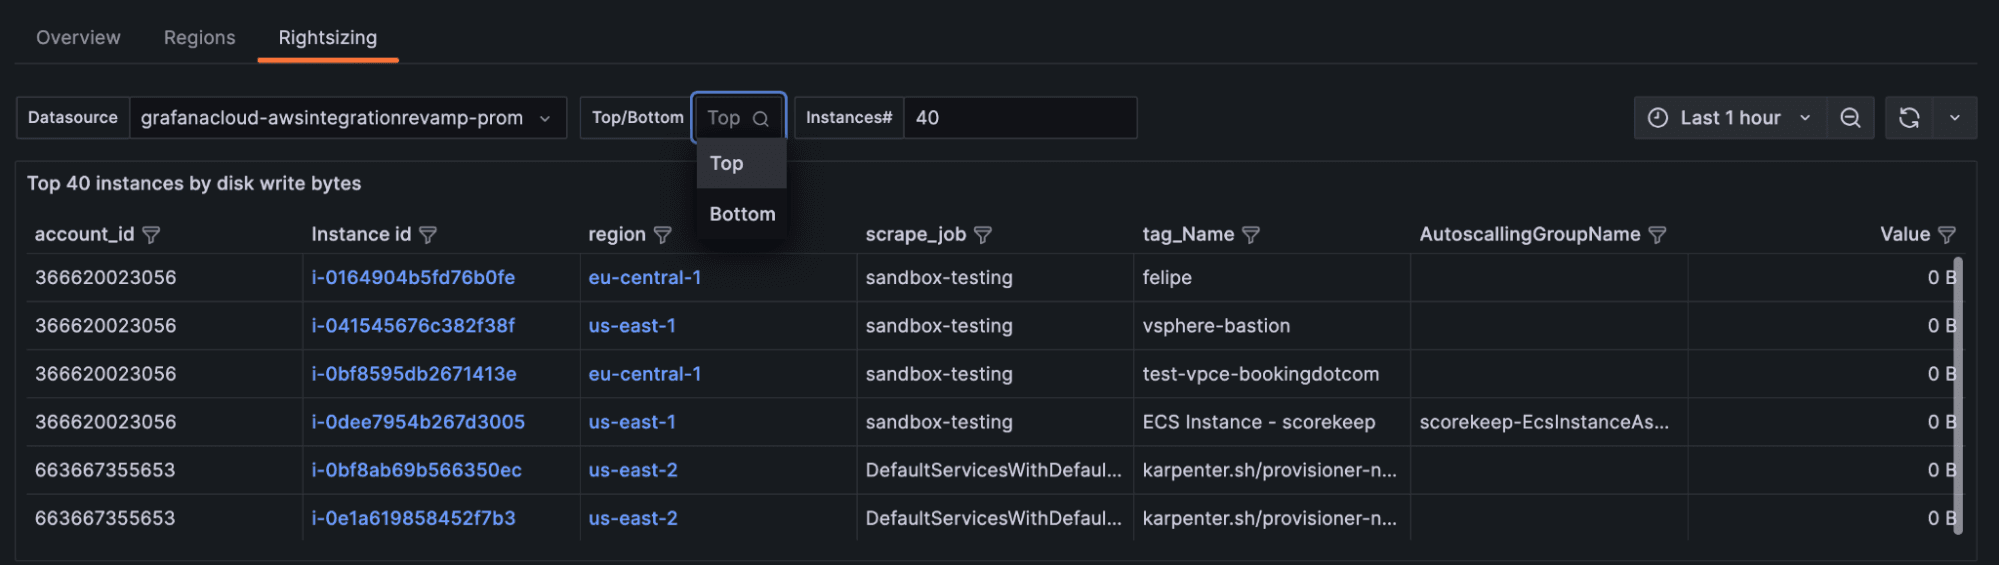Image resolution: width=1999 pixels, height=566 pixels.
Task: Choose Bottom from the dropdown list
Action: (x=741, y=214)
